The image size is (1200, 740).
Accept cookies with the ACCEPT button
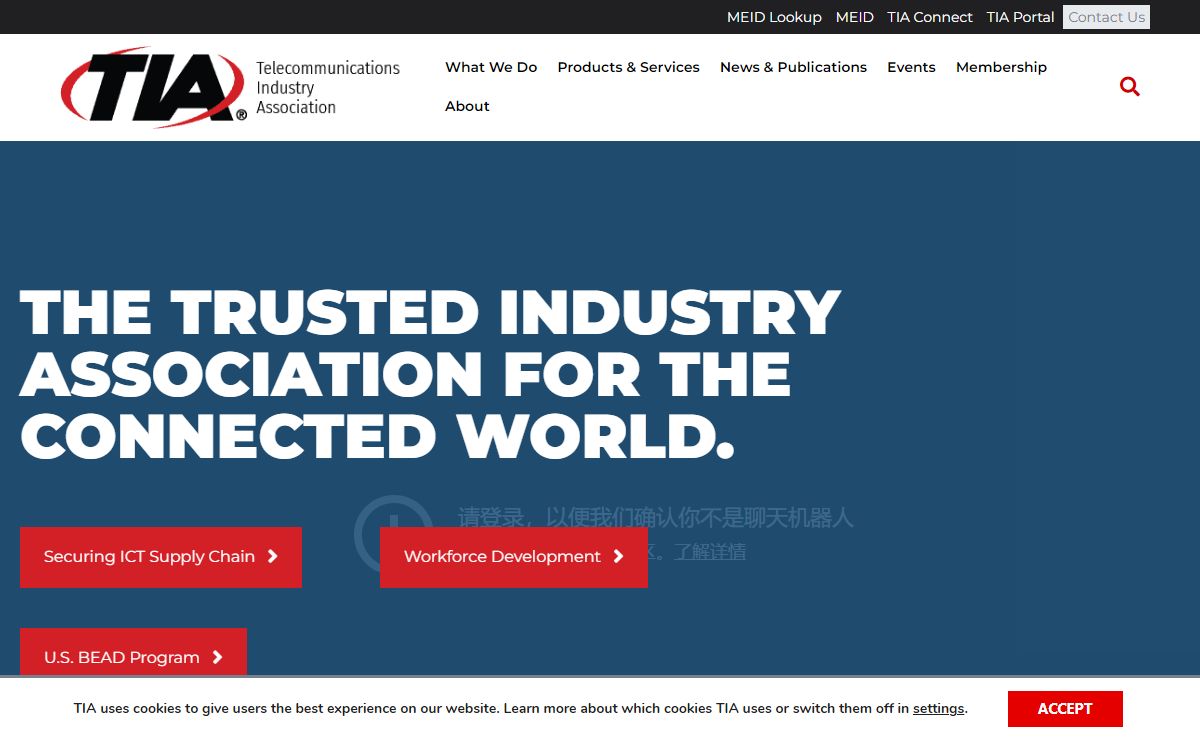pyautogui.click(x=1065, y=709)
